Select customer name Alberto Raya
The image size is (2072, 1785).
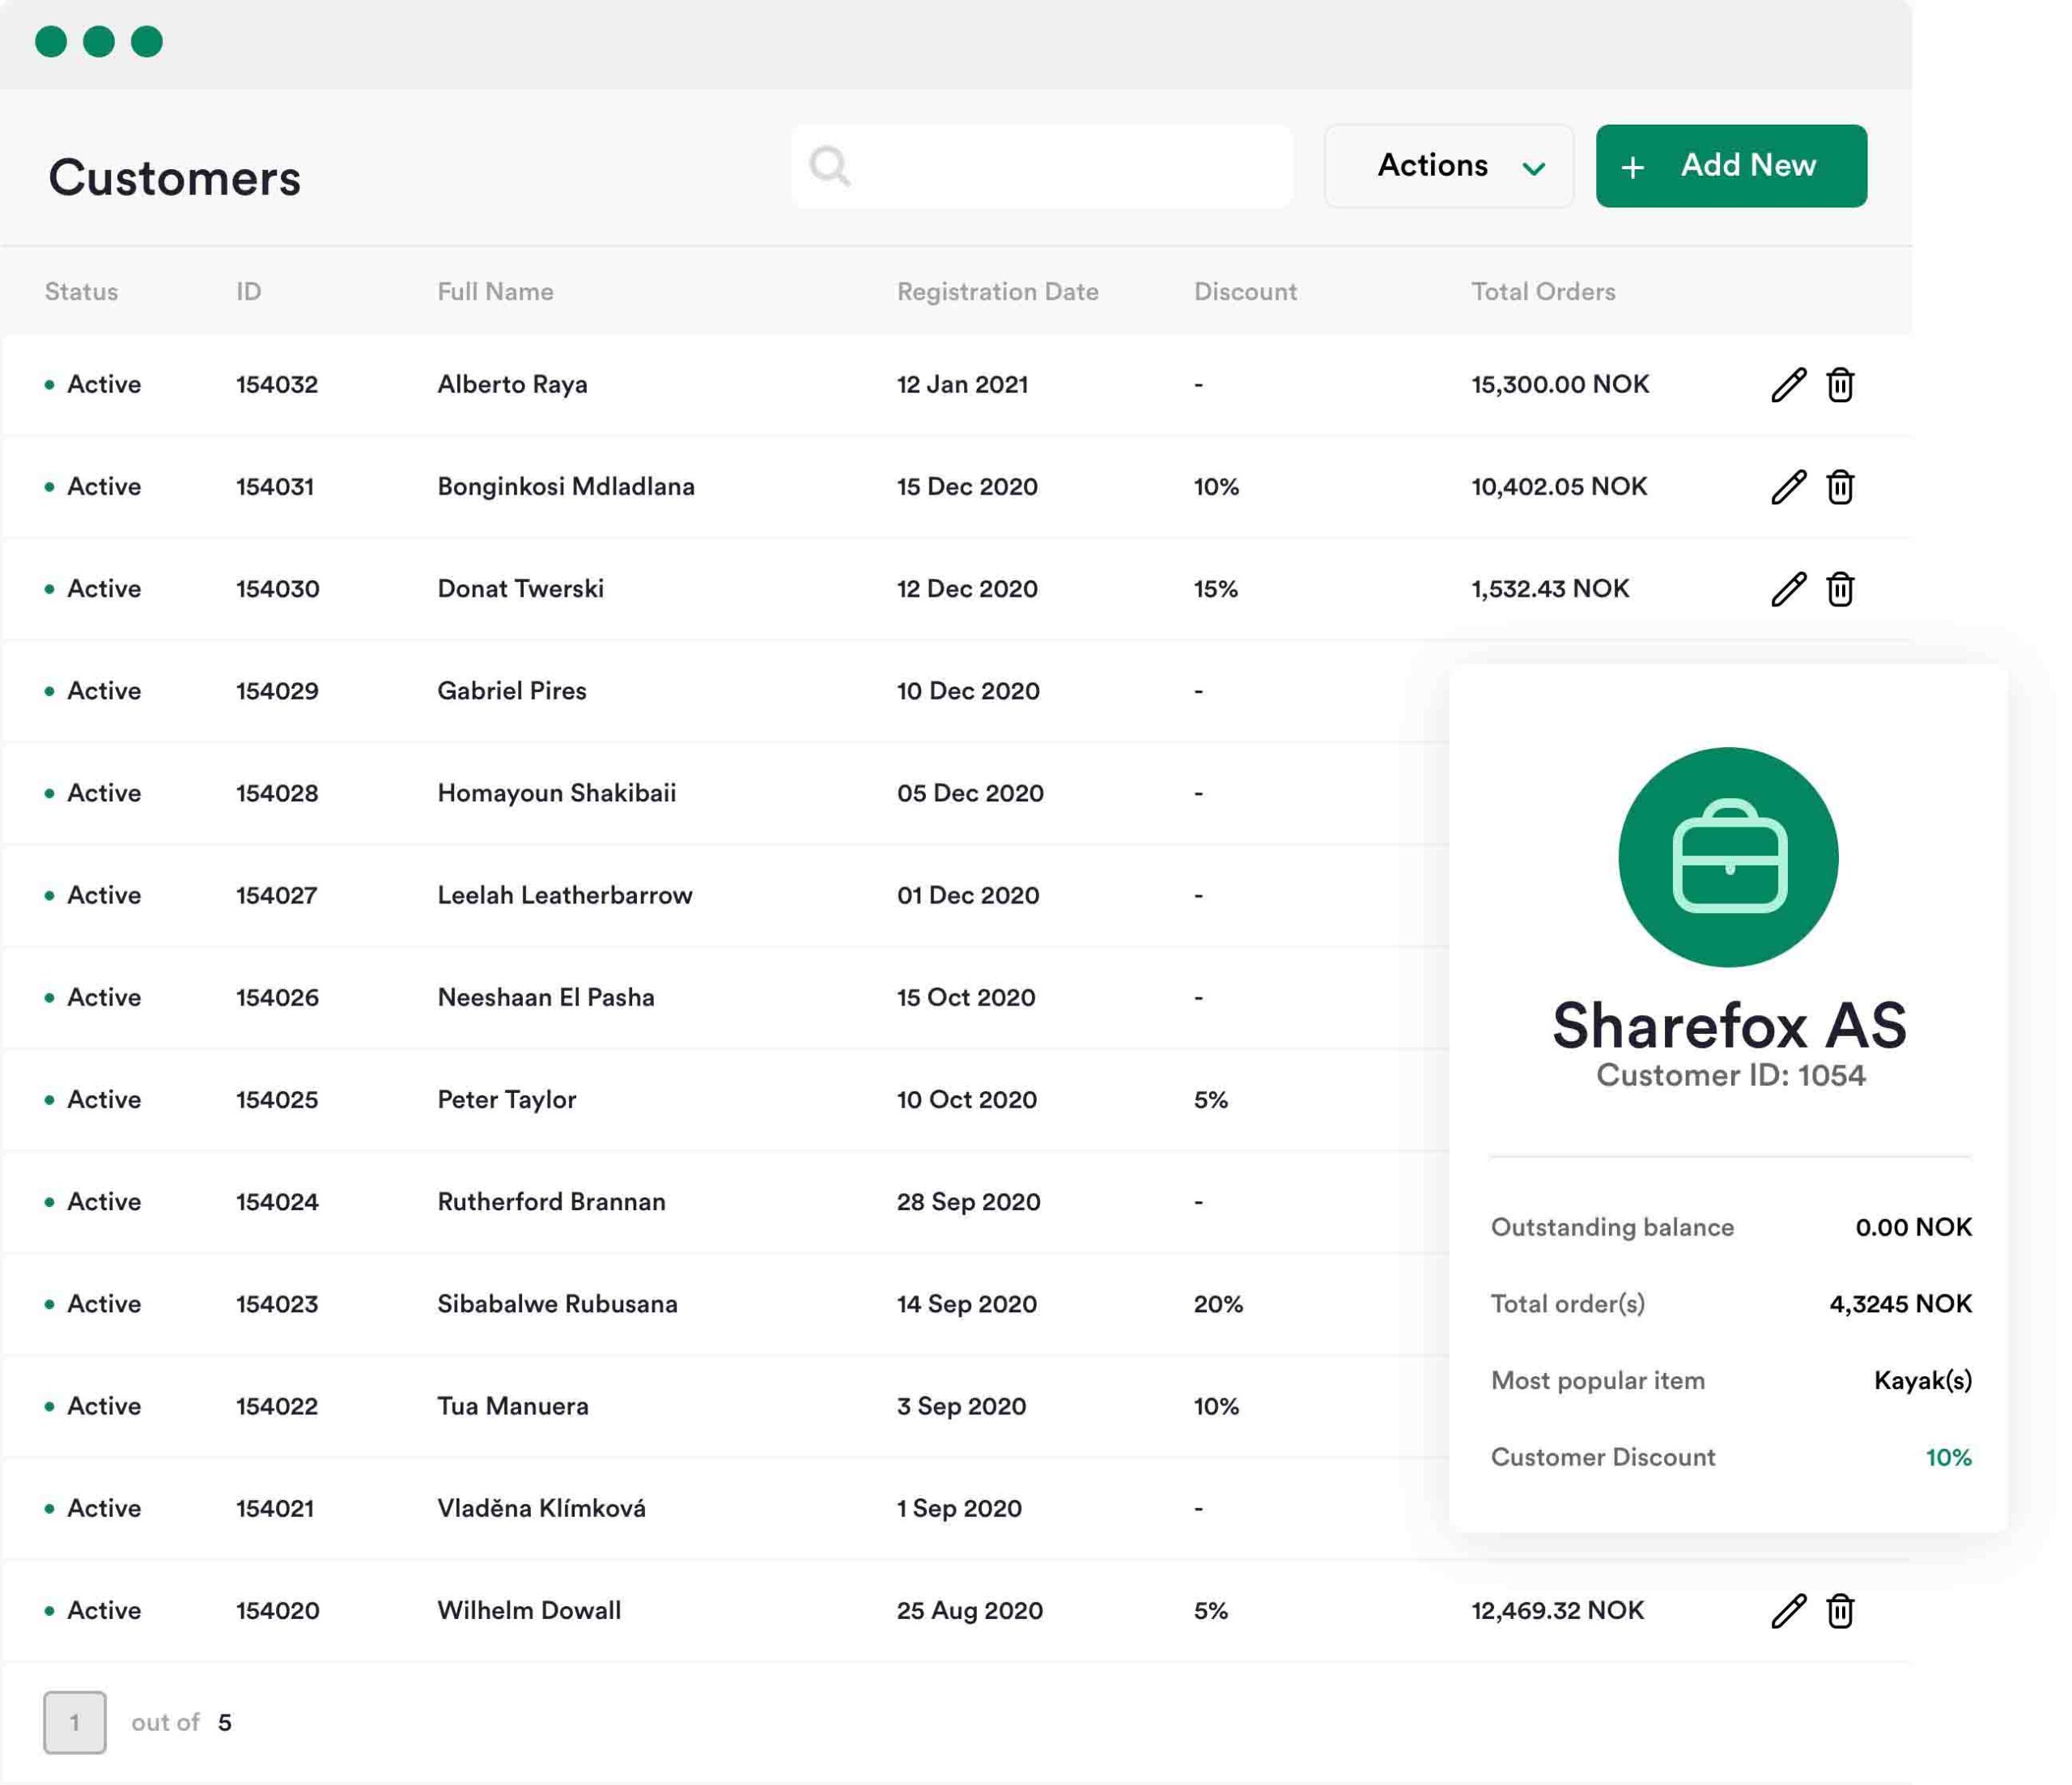[x=513, y=385]
